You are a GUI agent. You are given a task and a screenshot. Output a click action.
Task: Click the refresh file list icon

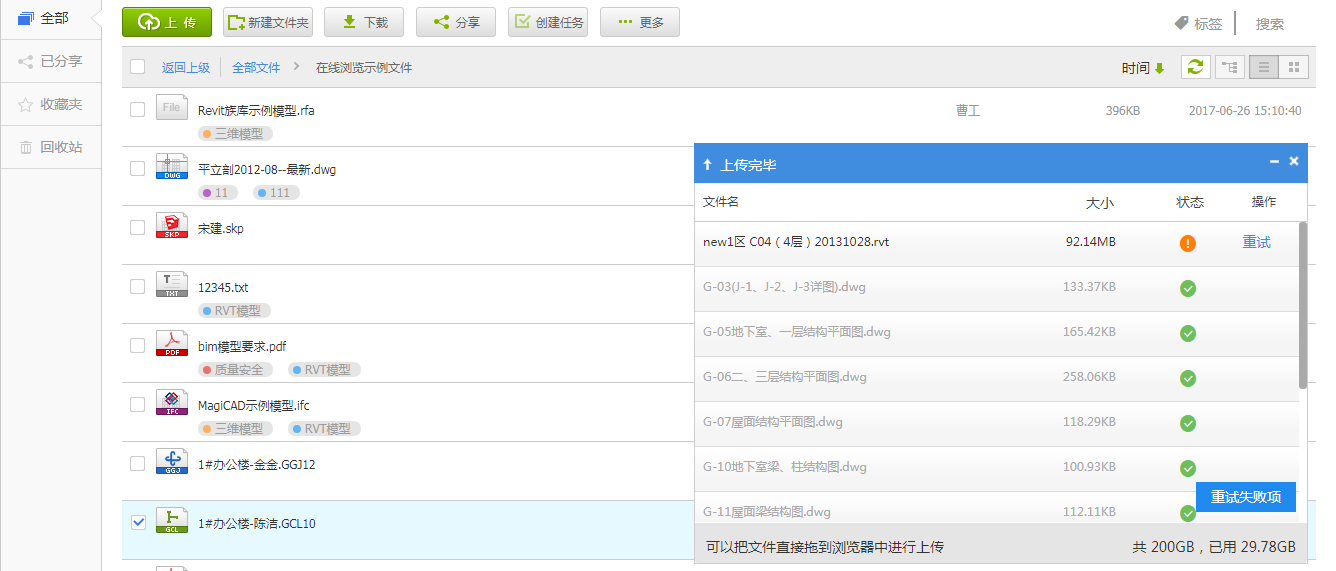[1195, 67]
